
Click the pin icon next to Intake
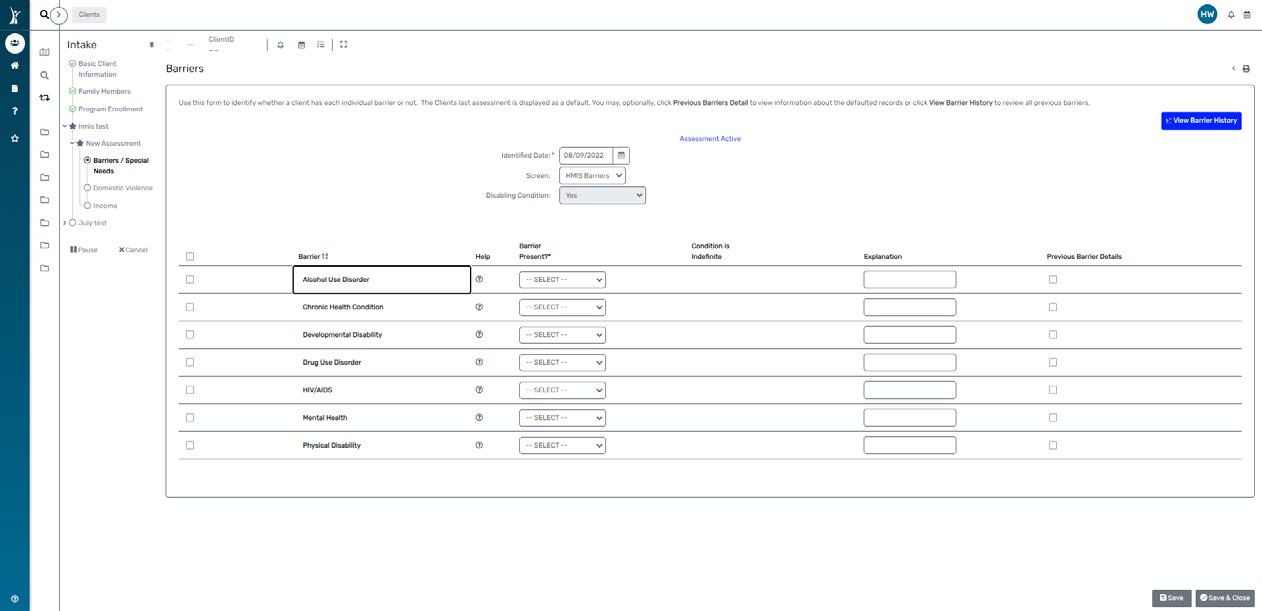tap(151, 44)
